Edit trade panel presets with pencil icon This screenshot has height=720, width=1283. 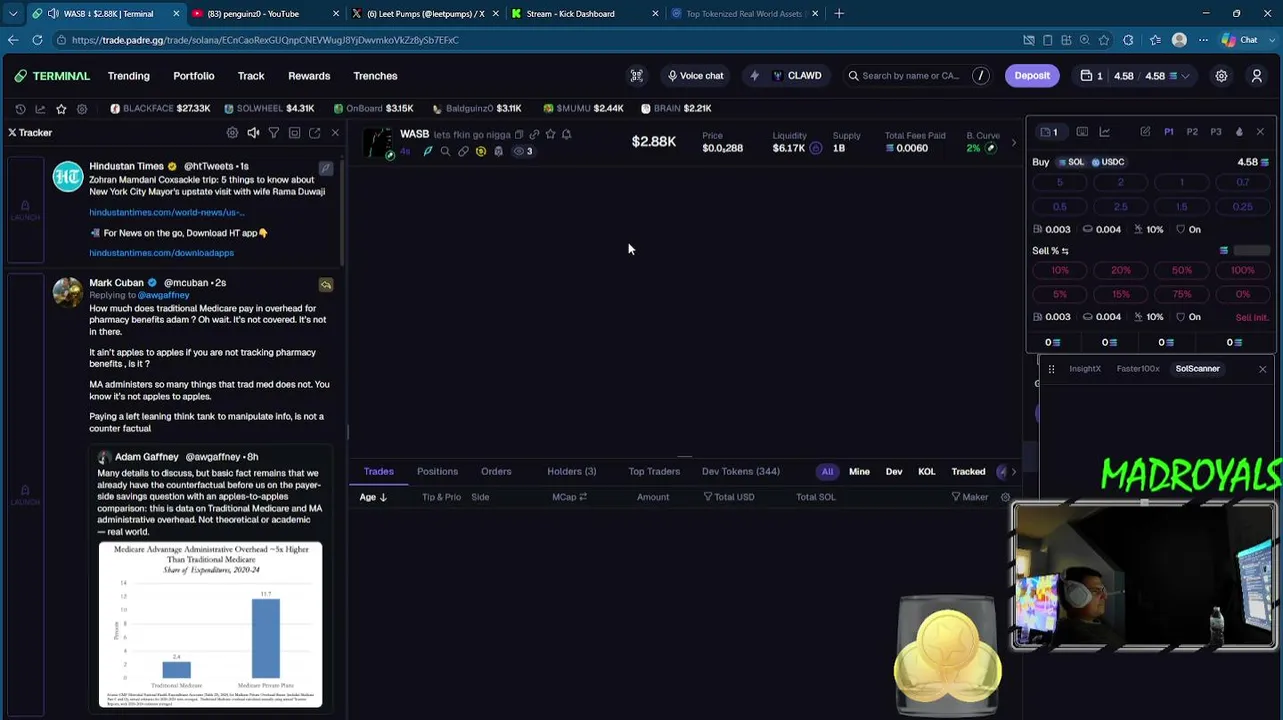(x=1145, y=132)
